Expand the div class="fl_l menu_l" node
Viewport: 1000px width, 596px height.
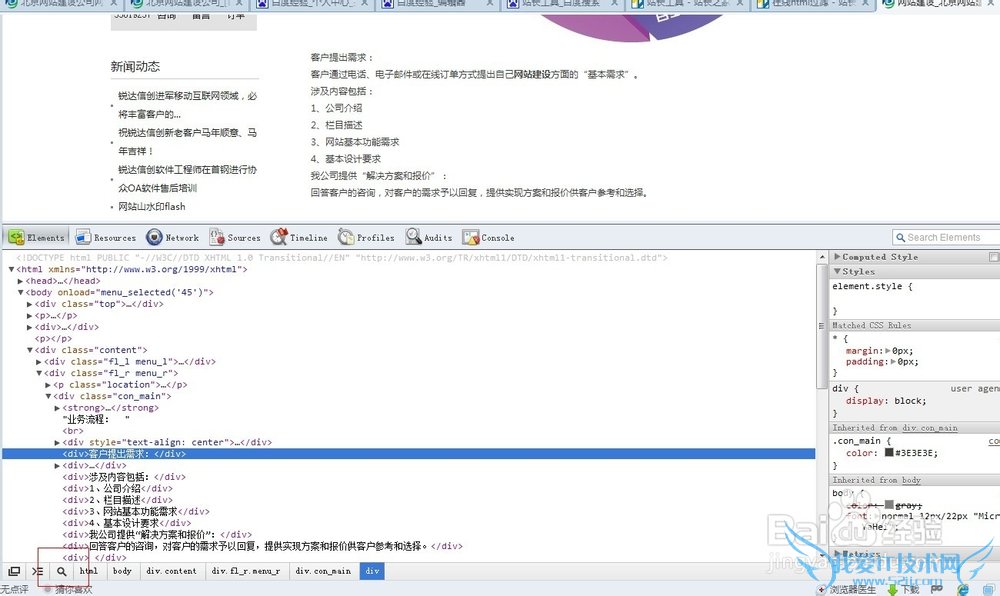point(39,361)
